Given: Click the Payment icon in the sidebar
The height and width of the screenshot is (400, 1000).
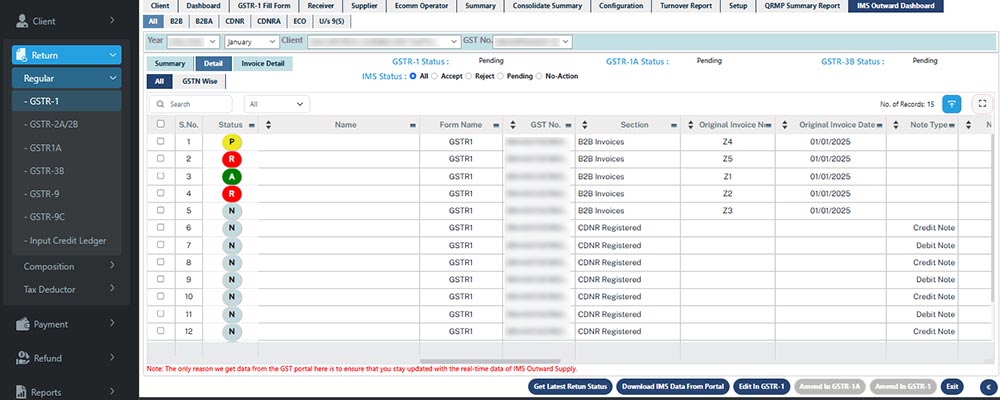Looking at the screenshot, I should (20, 324).
